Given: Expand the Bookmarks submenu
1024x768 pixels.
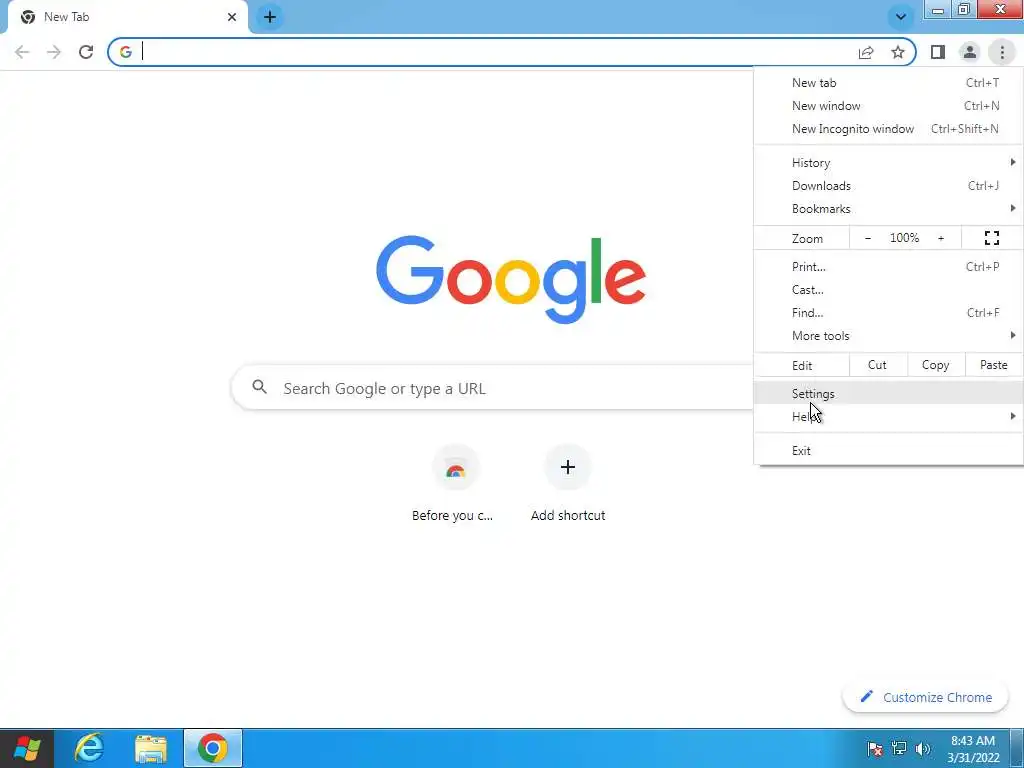Looking at the screenshot, I should click(x=888, y=209).
